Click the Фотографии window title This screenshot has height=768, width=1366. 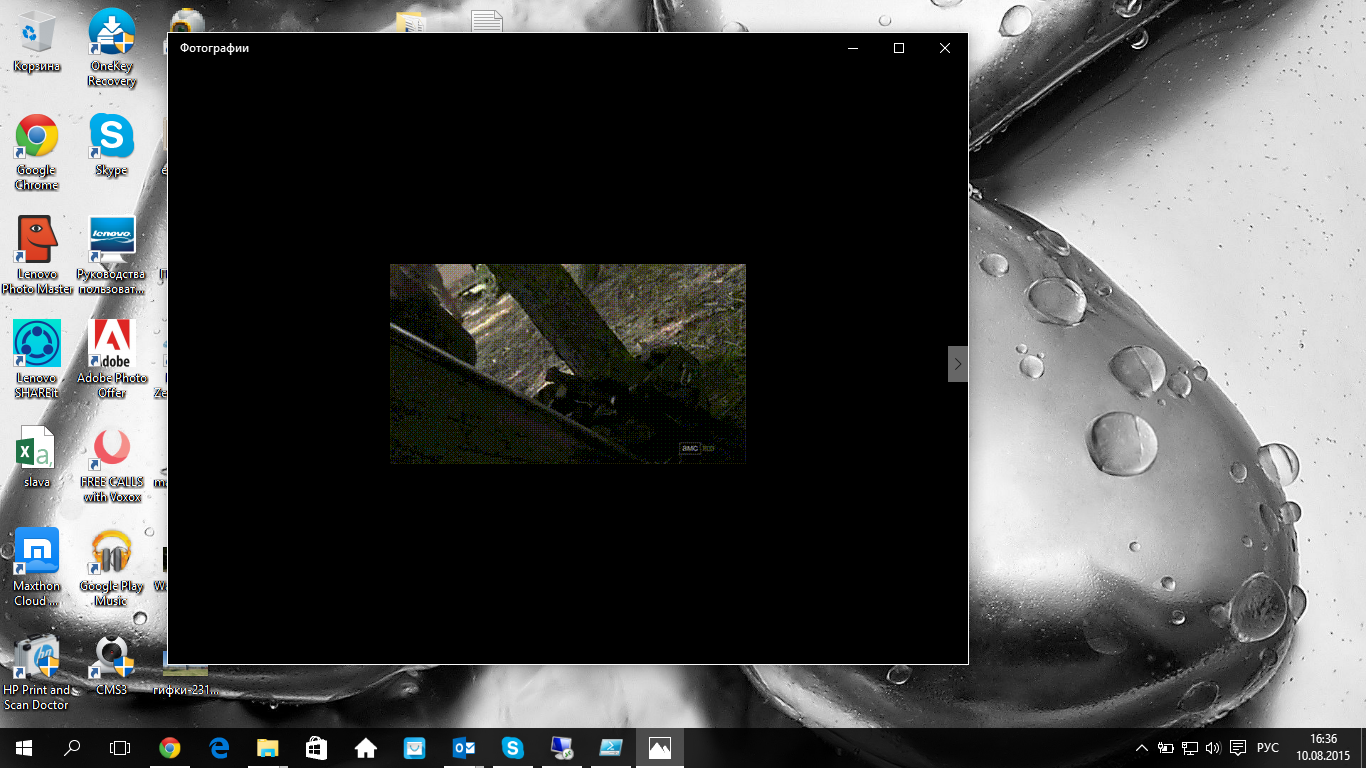(214, 48)
